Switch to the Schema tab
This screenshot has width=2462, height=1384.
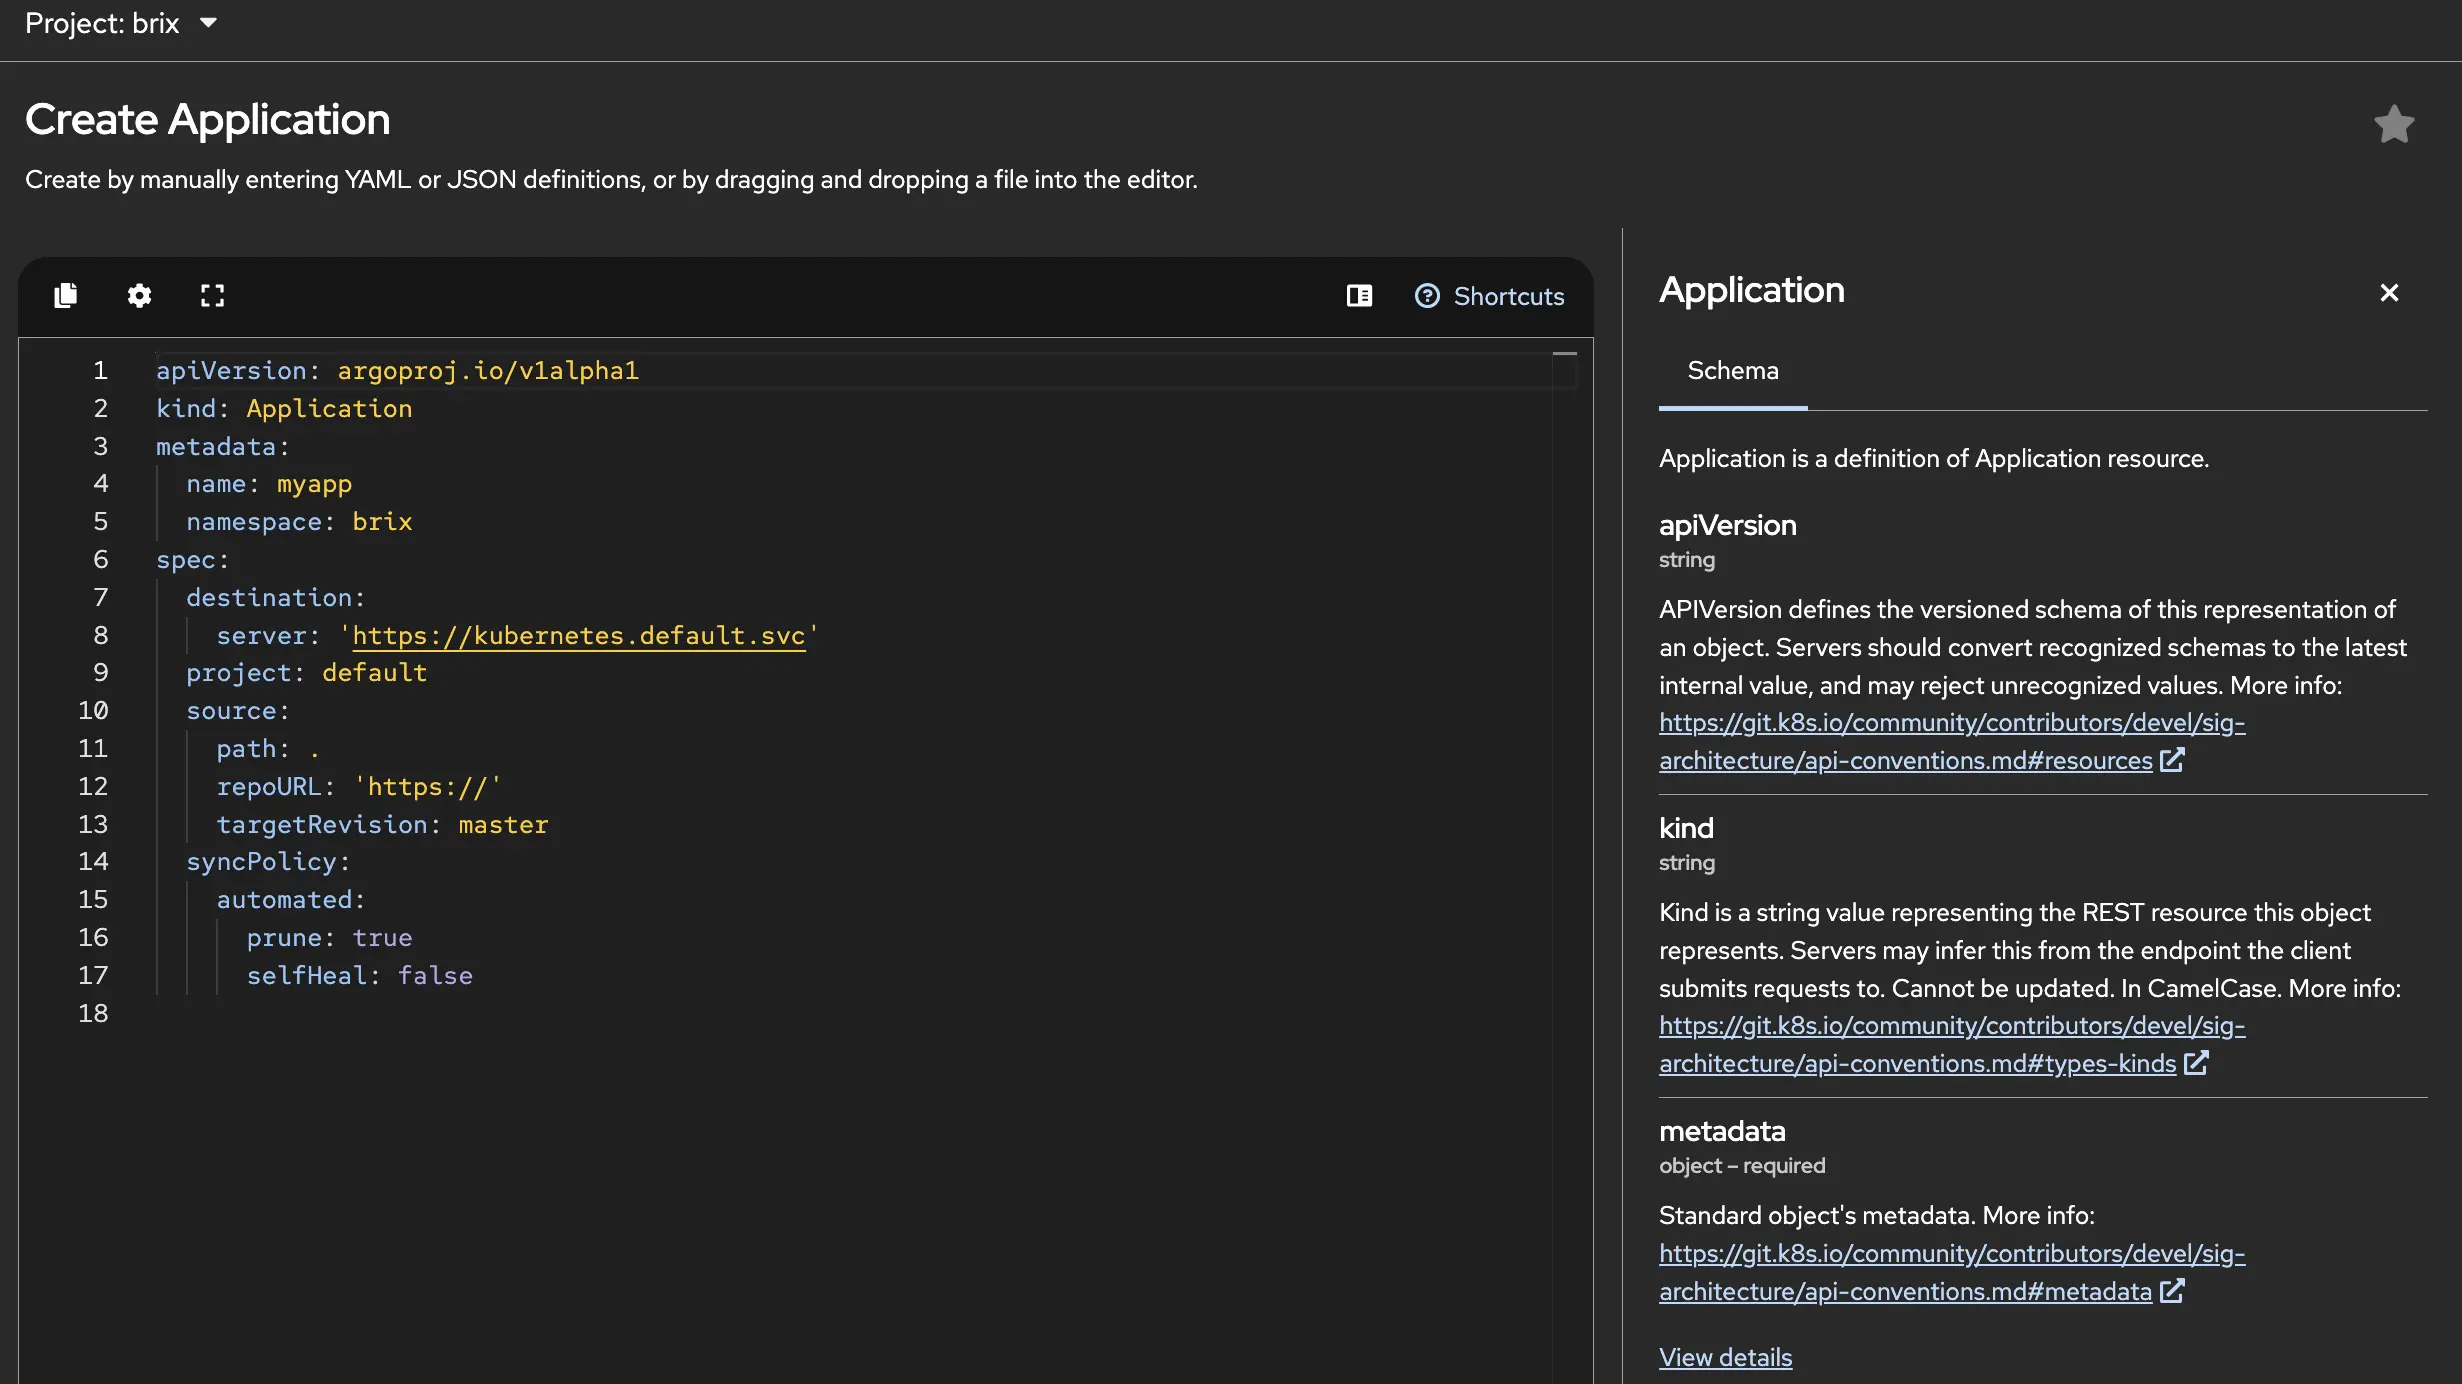(1733, 370)
